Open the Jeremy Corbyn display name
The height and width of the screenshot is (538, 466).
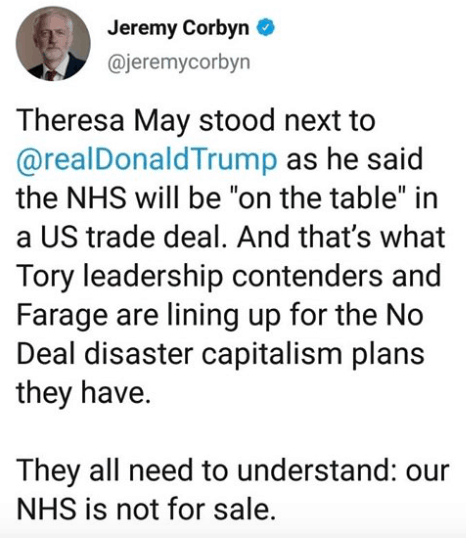pos(178,28)
